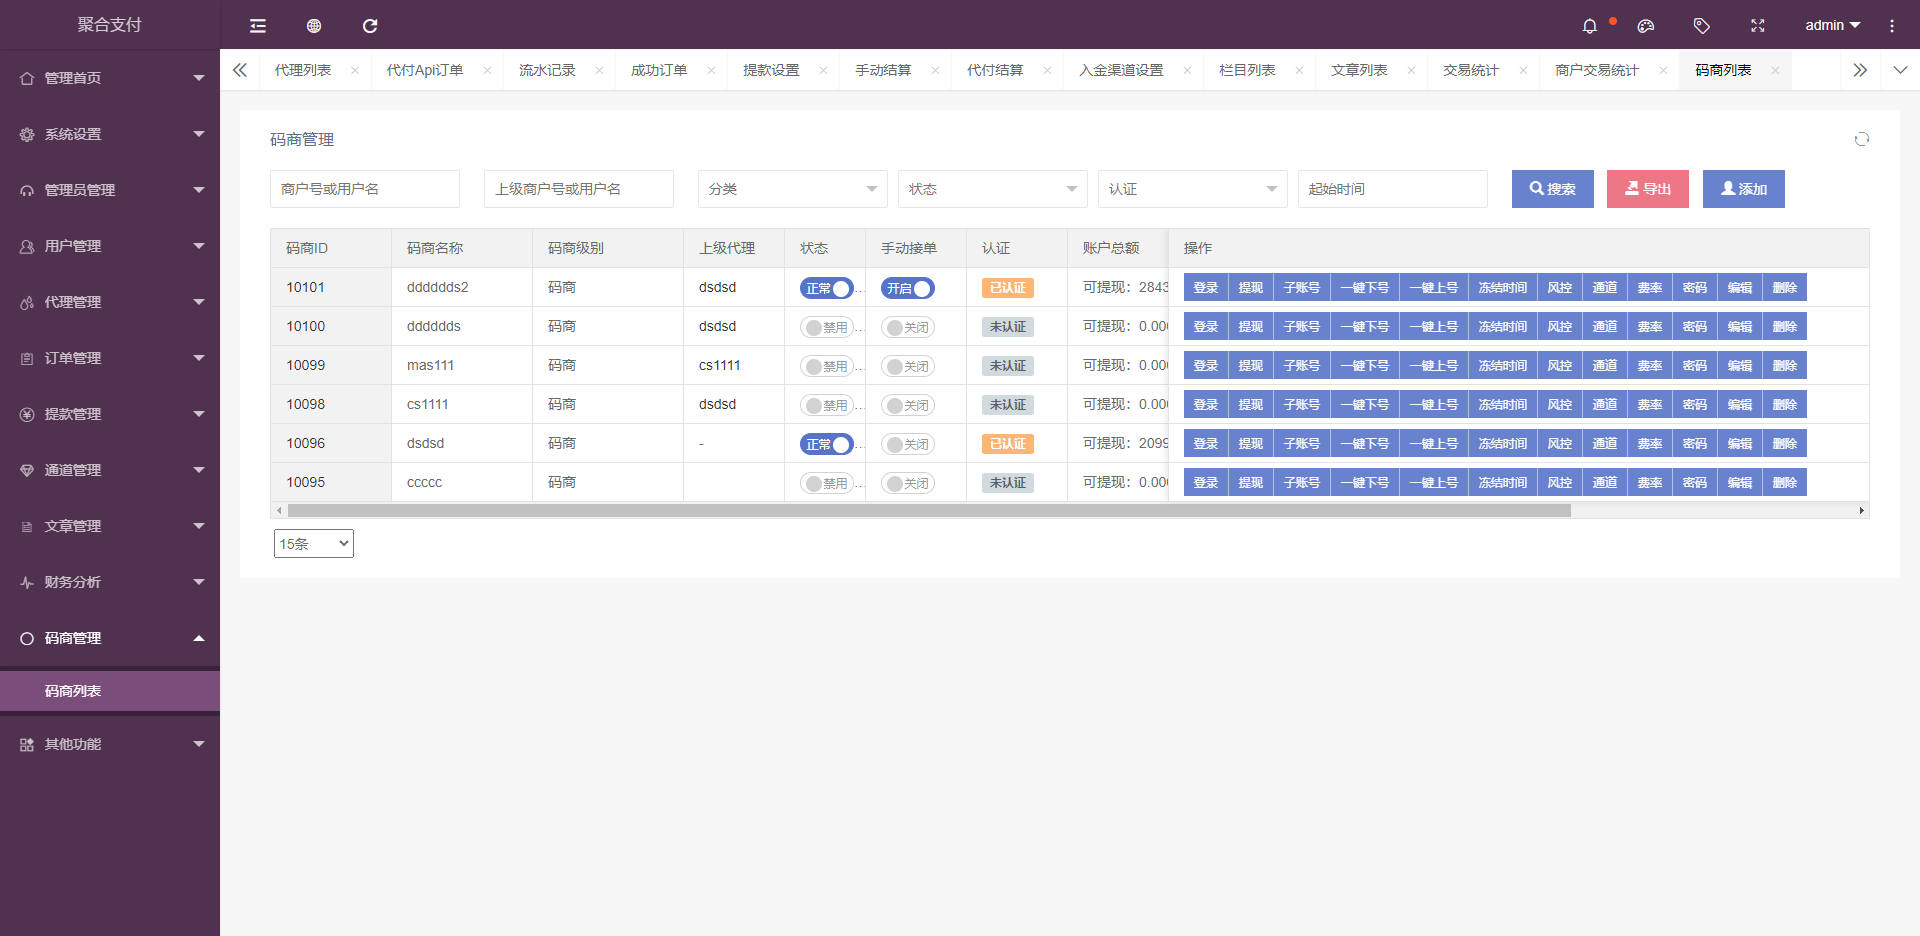This screenshot has width=1920, height=936.
Task: Collapse 码商管理 sidebar menu
Action: pyautogui.click(x=110, y=638)
